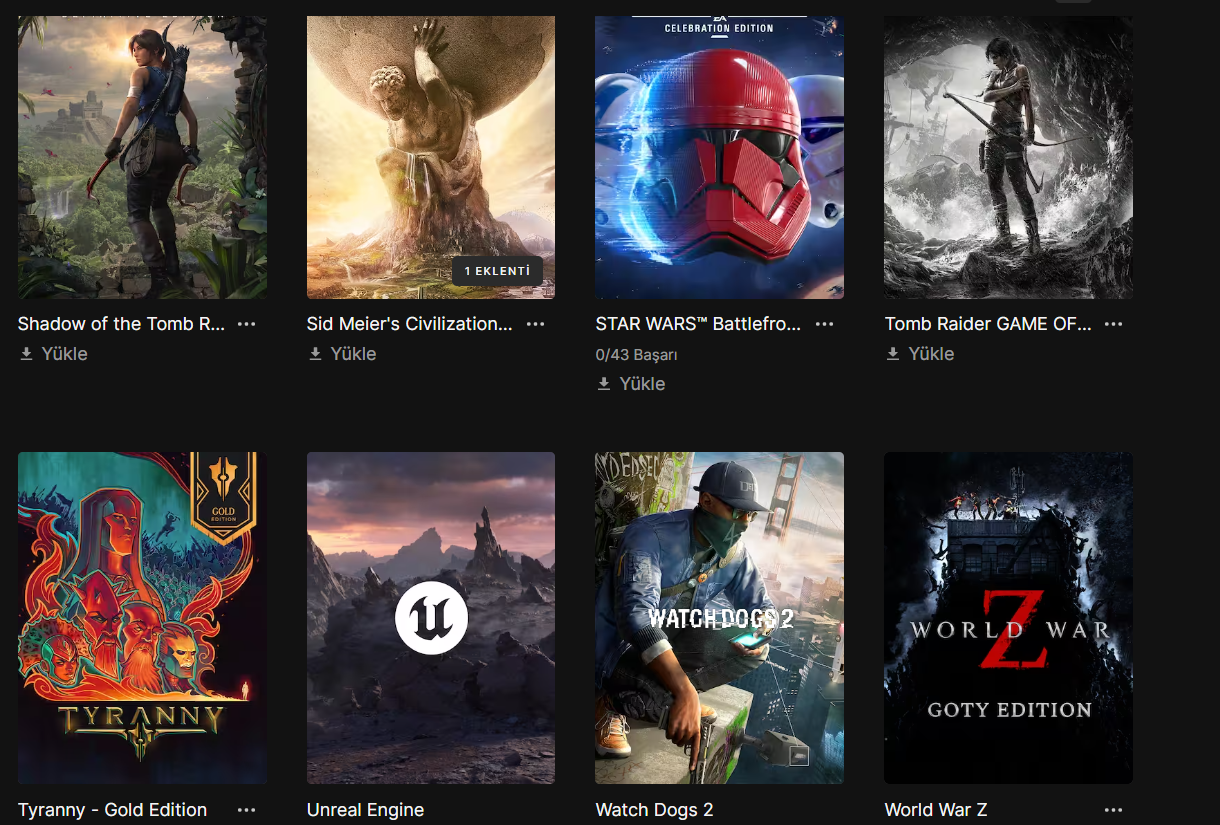Open more options for Sid Meier's Civilization
Screen dimensions: 1220x825
[x=536, y=324]
